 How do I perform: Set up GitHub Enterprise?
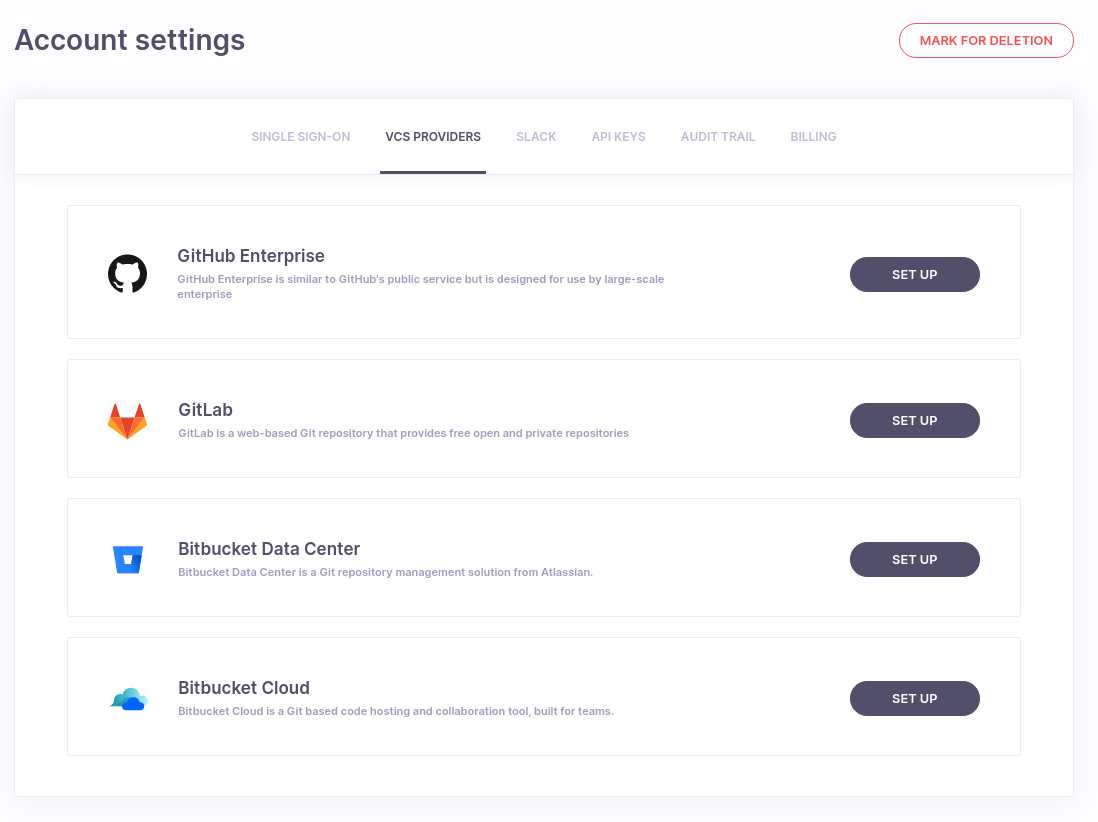click(x=914, y=274)
